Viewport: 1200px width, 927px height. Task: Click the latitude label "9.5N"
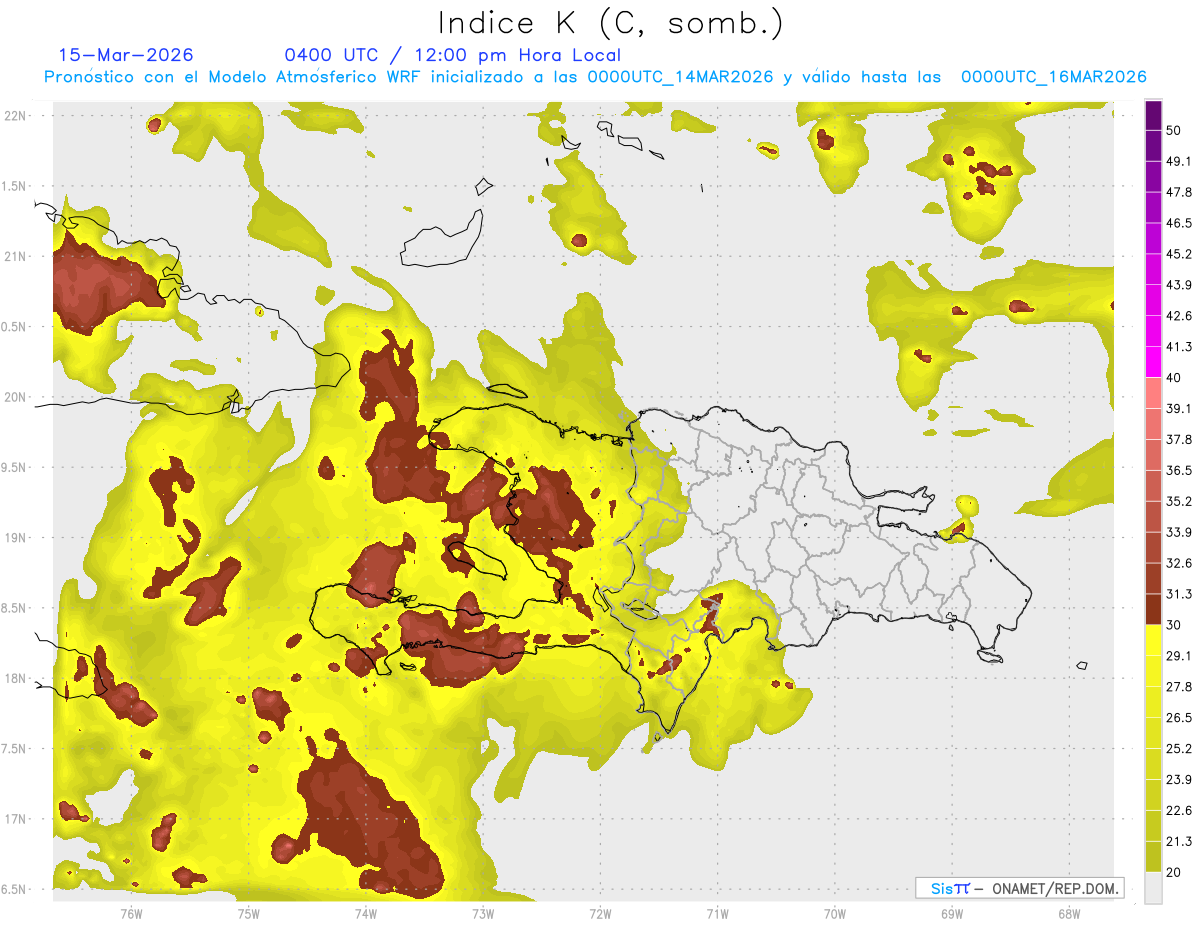point(13,467)
